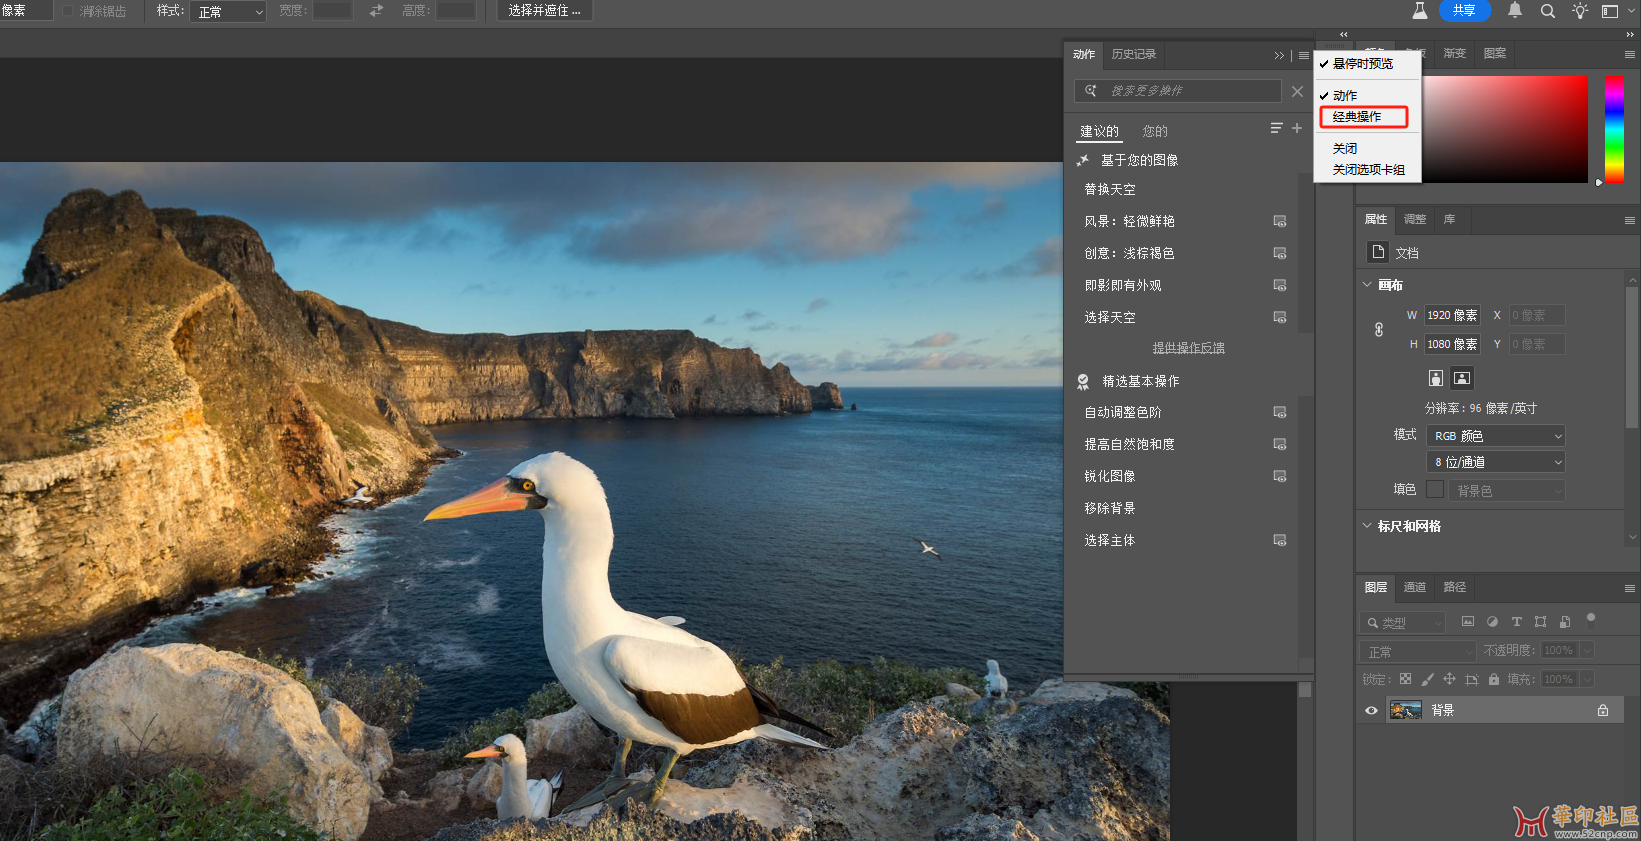
Task: Filter layers by pixel image icon
Action: (1468, 621)
